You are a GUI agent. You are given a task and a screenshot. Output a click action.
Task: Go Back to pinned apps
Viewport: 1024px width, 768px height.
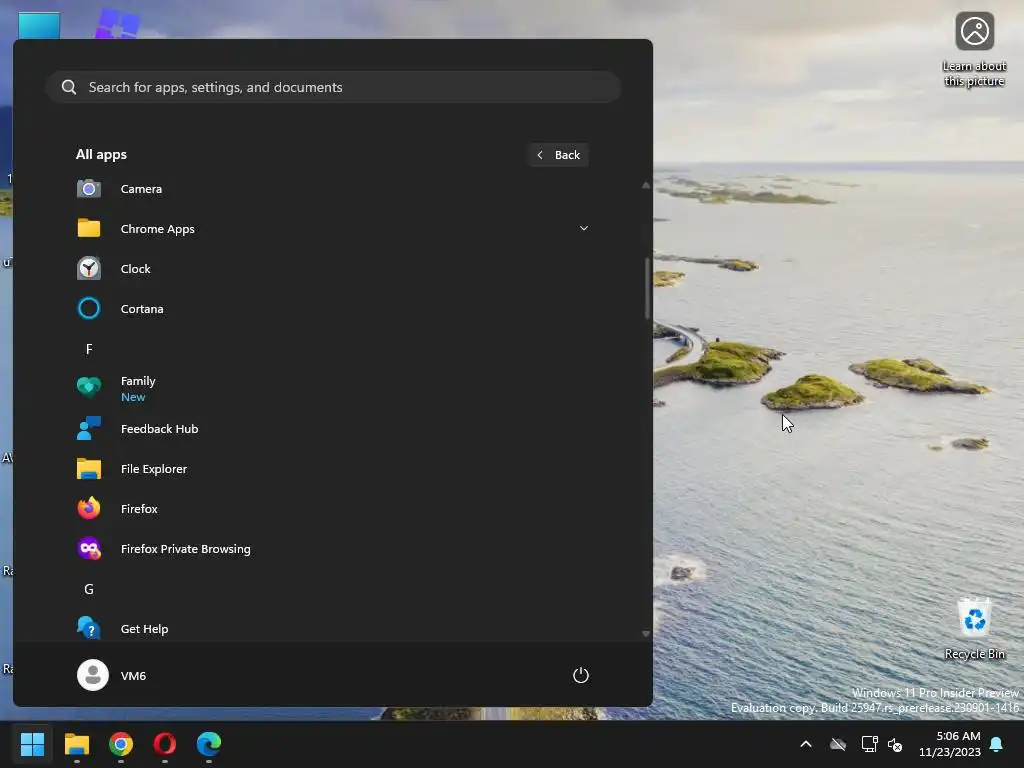559,155
